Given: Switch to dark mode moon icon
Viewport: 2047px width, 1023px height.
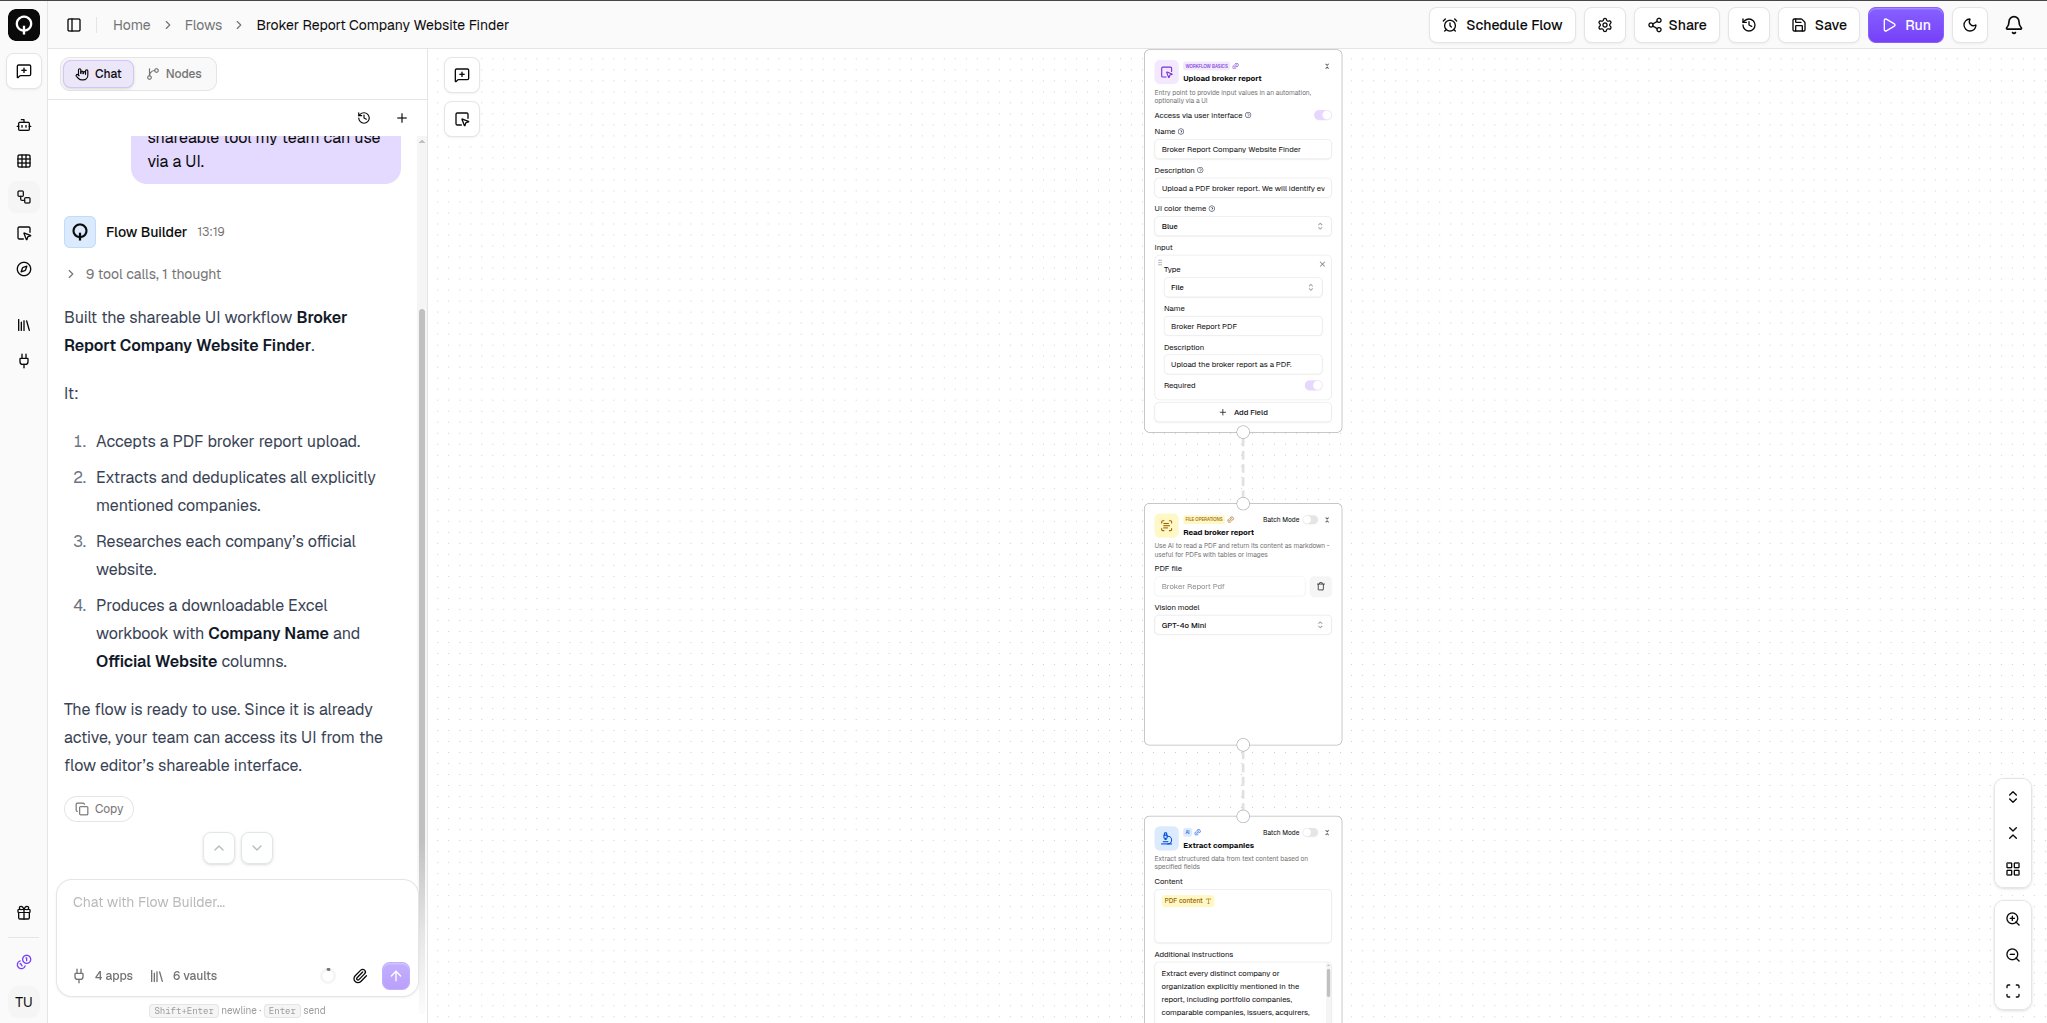Looking at the screenshot, I should 1970,25.
